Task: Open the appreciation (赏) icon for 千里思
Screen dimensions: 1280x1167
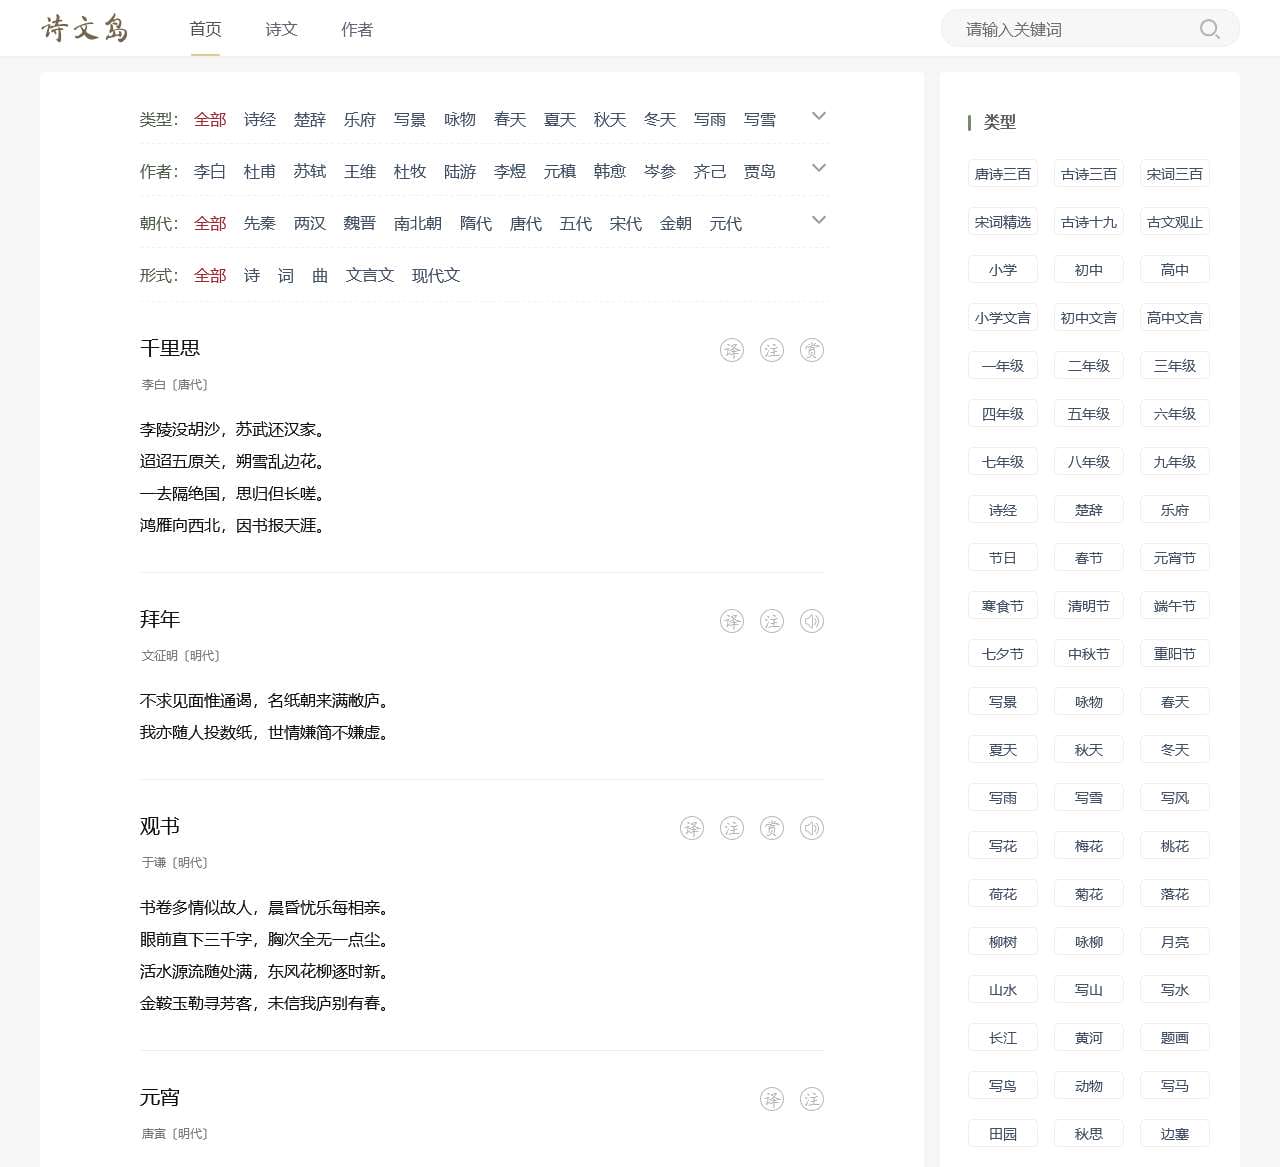Action: (x=811, y=350)
